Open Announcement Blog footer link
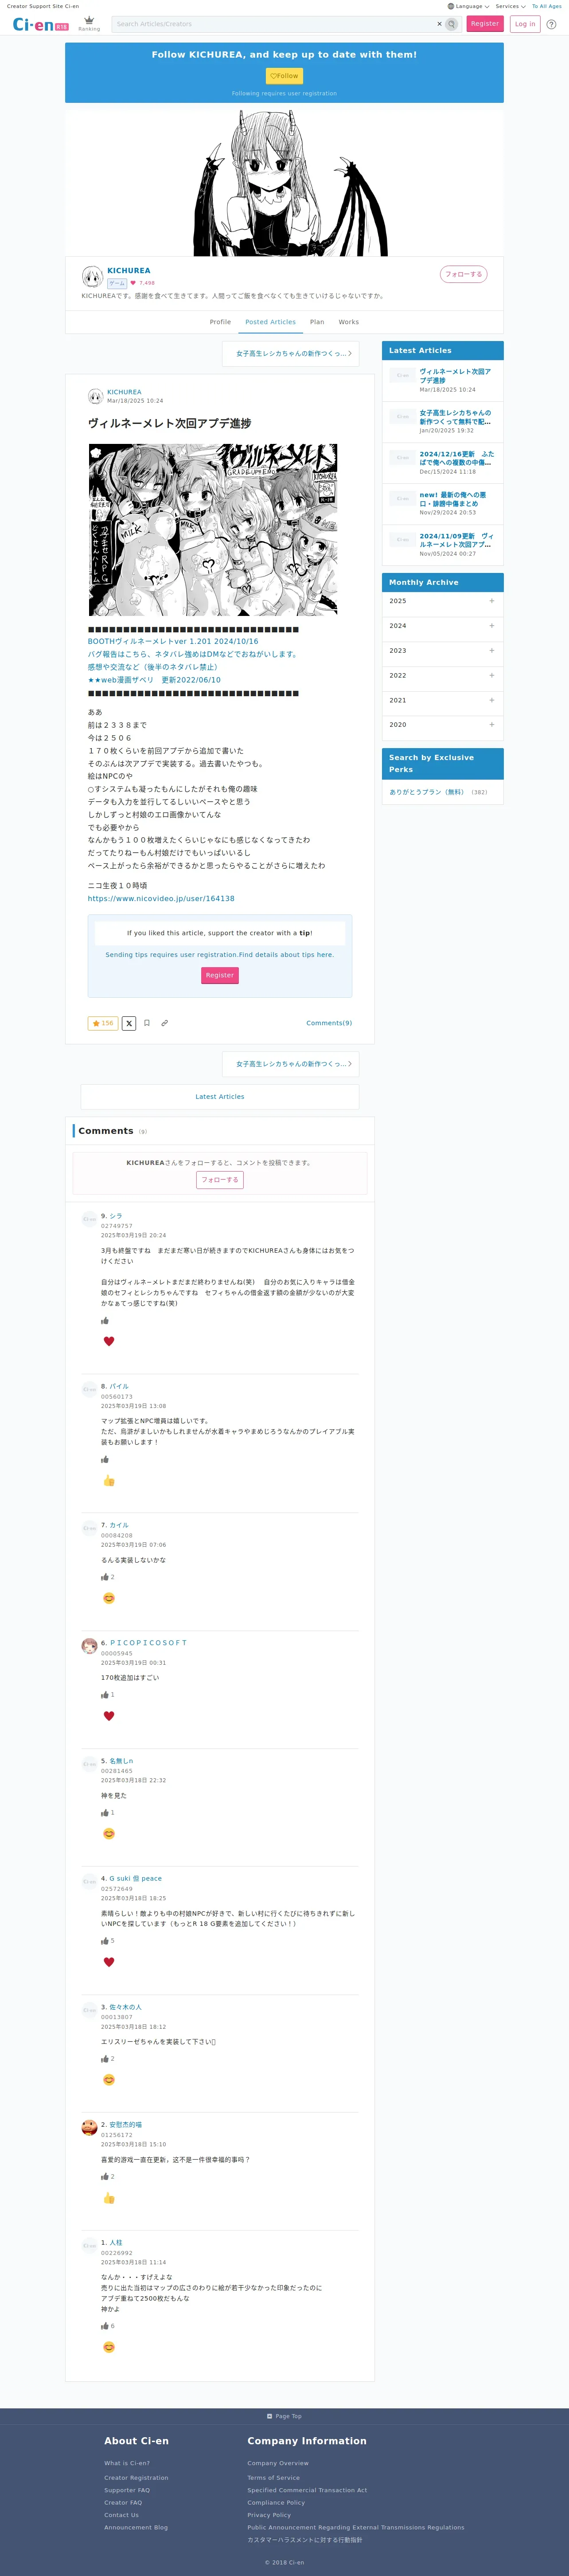Image resolution: width=569 pixels, height=2576 pixels. click(136, 2527)
